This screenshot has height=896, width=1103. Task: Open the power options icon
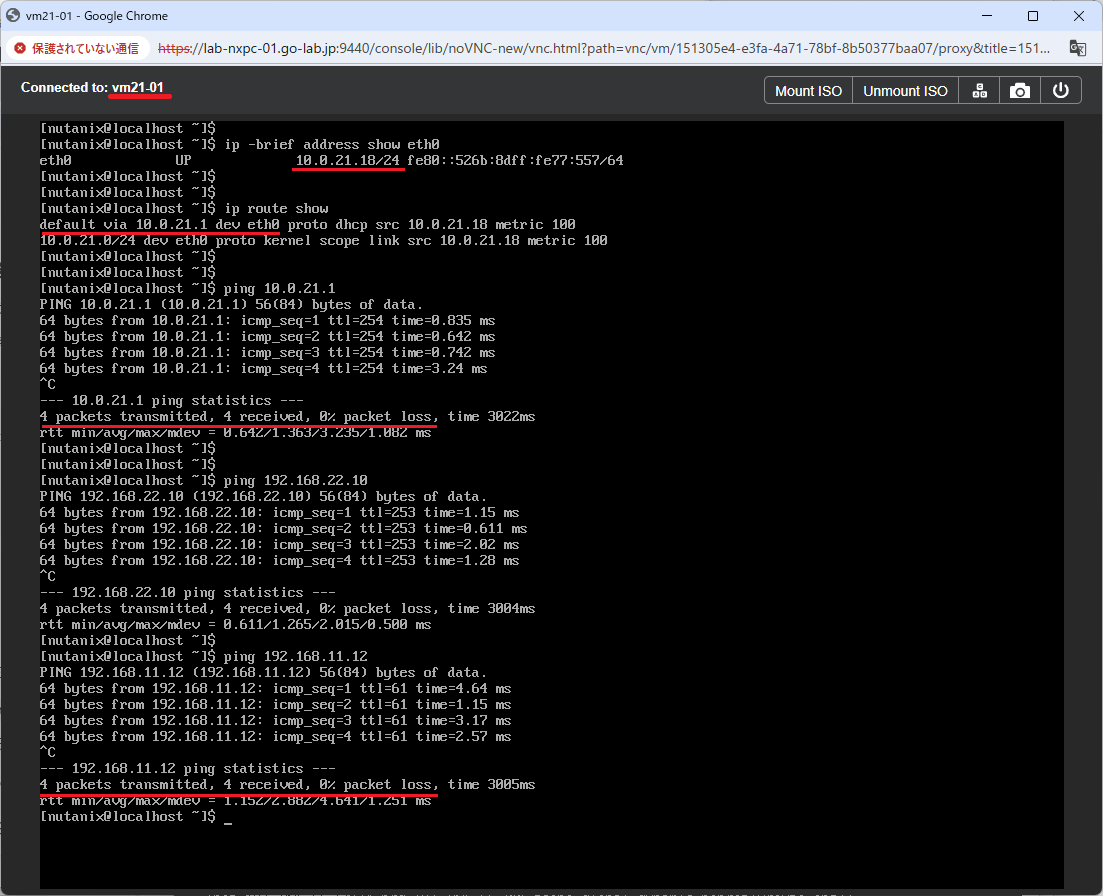(x=1061, y=91)
